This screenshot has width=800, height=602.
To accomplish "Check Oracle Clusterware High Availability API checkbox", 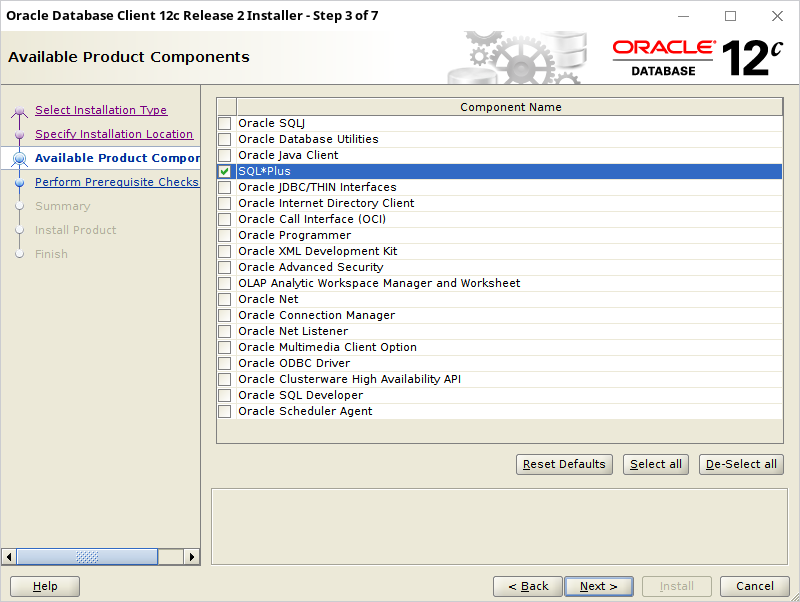I will coord(224,379).
